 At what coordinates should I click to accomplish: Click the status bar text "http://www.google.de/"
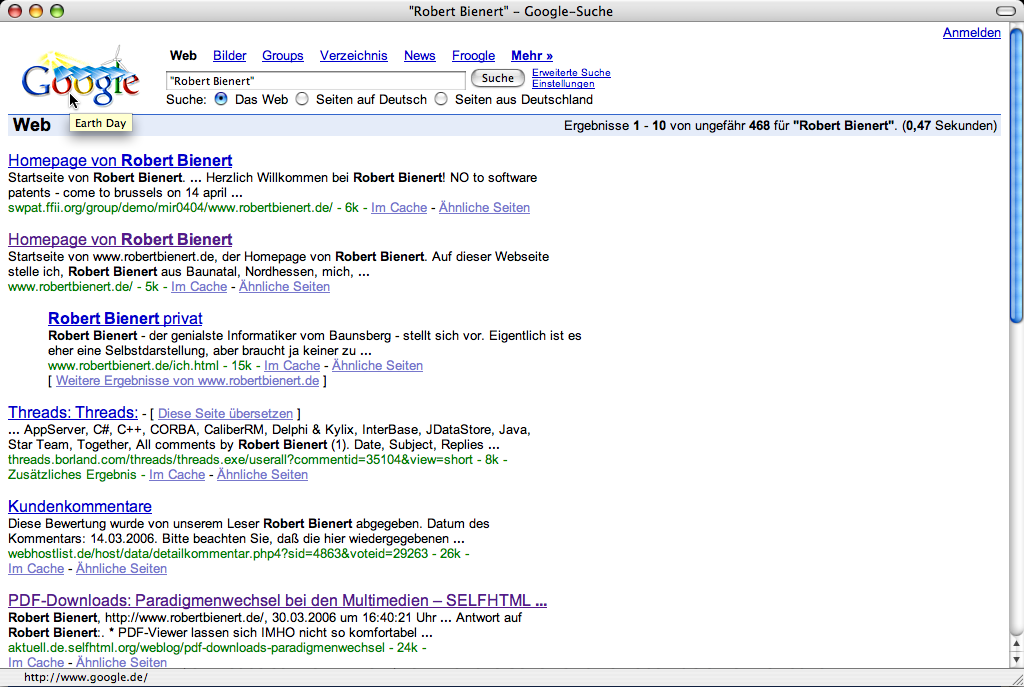(86, 677)
